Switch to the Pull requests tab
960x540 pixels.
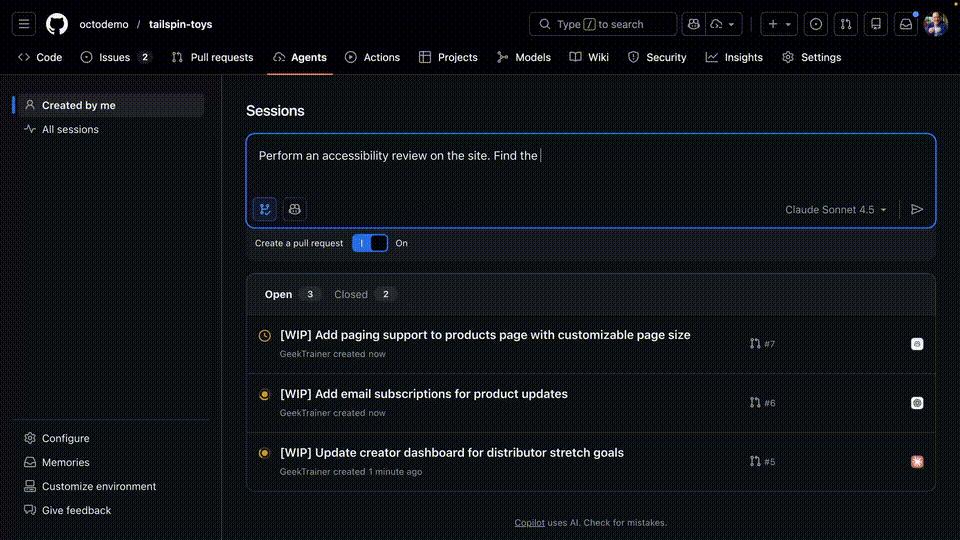pyautogui.click(x=212, y=57)
